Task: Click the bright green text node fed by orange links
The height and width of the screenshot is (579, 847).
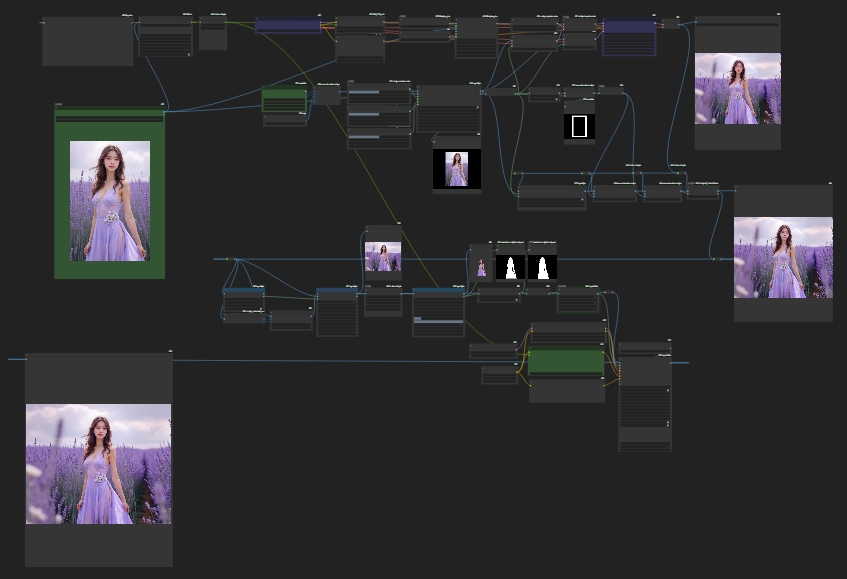Action: [x=566, y=362]
